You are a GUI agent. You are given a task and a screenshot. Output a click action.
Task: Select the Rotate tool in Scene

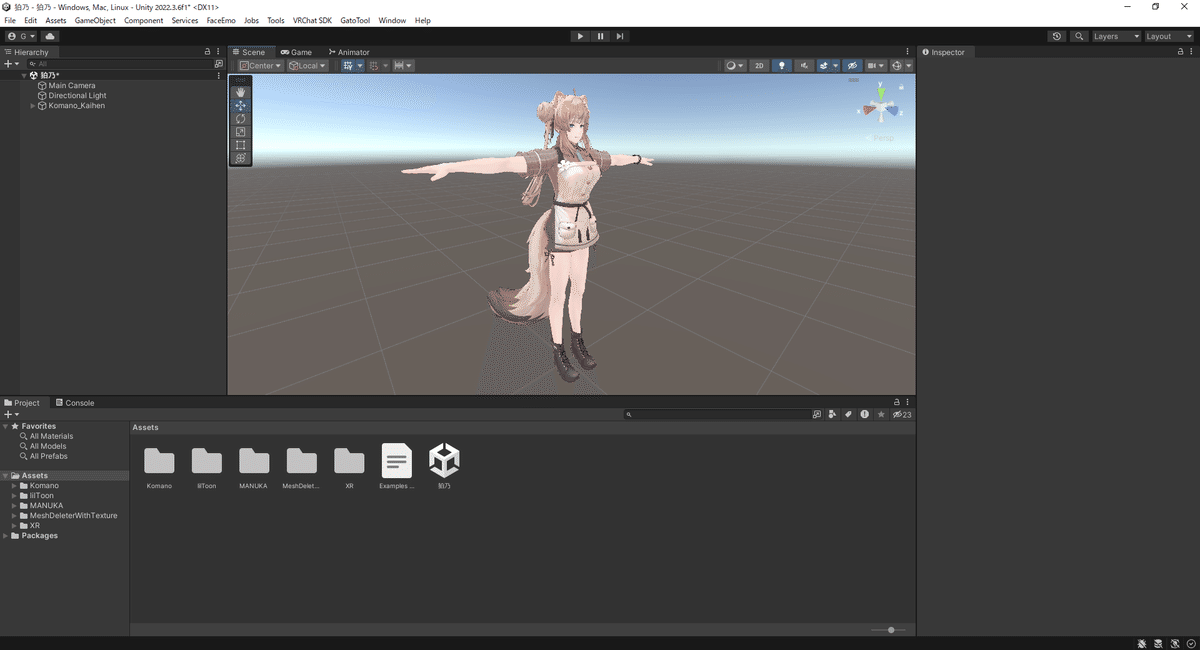coord(240,118)
